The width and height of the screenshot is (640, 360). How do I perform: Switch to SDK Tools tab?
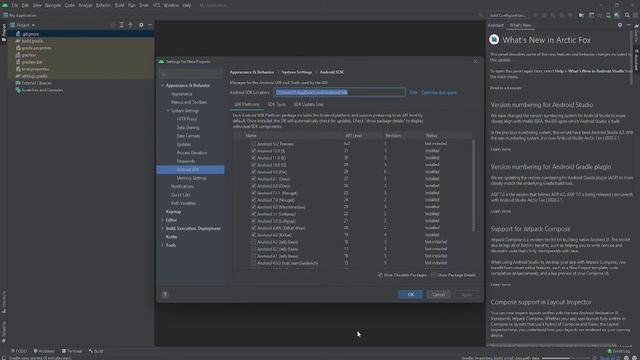tap(276, 104)
